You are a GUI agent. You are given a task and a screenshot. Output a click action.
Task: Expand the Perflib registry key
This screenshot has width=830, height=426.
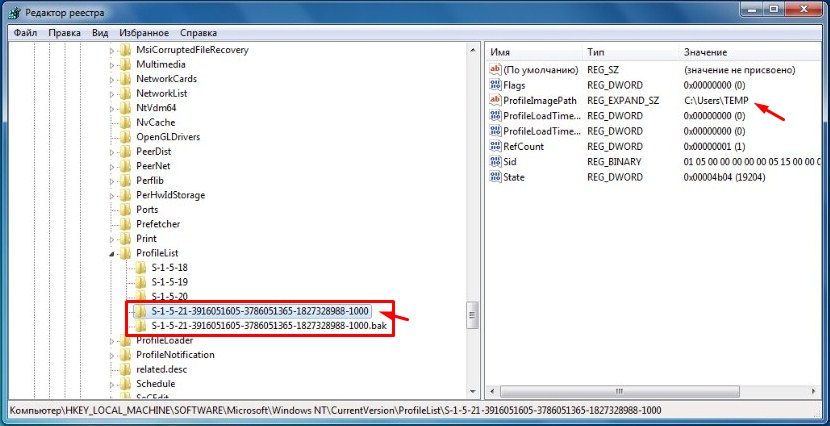pos(112,181)
